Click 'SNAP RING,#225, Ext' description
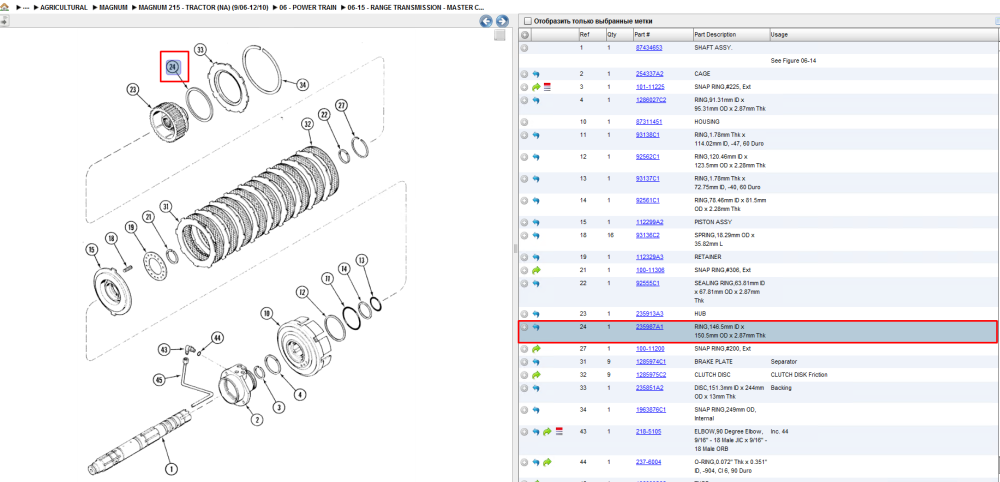 coord(723,87)
